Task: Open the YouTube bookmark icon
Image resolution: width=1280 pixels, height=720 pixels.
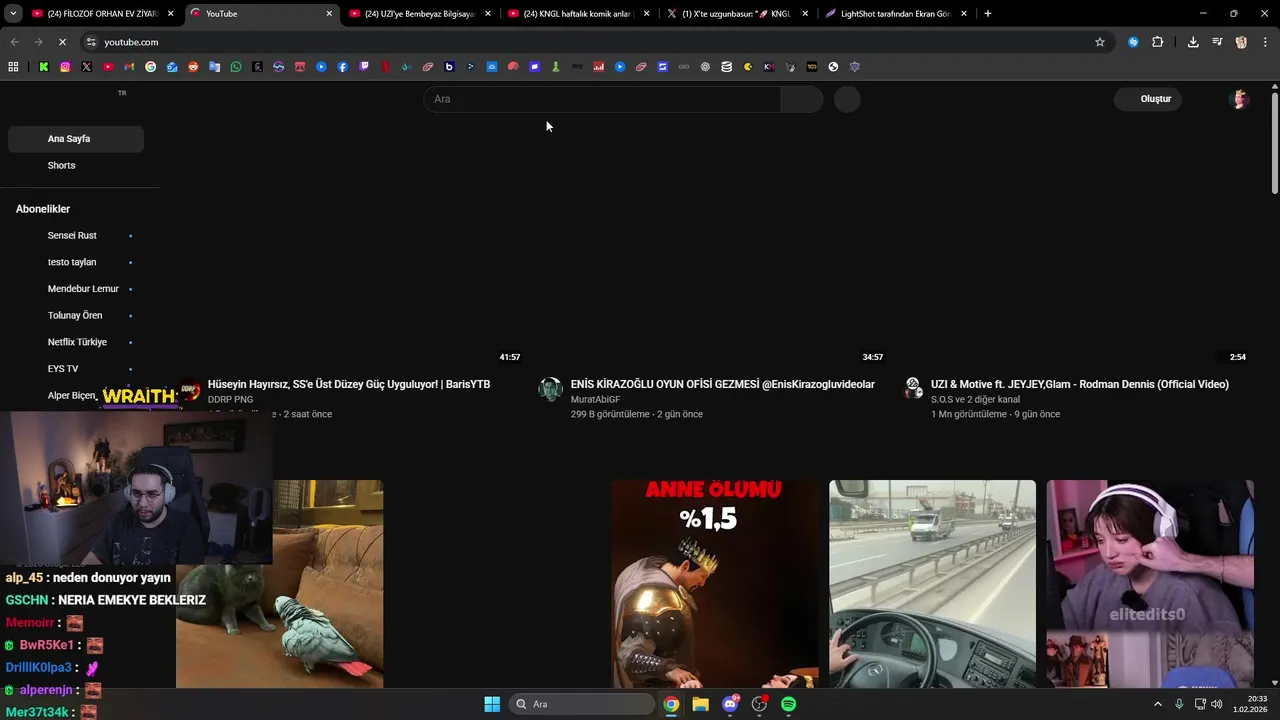Action: [x=108, y=67]
